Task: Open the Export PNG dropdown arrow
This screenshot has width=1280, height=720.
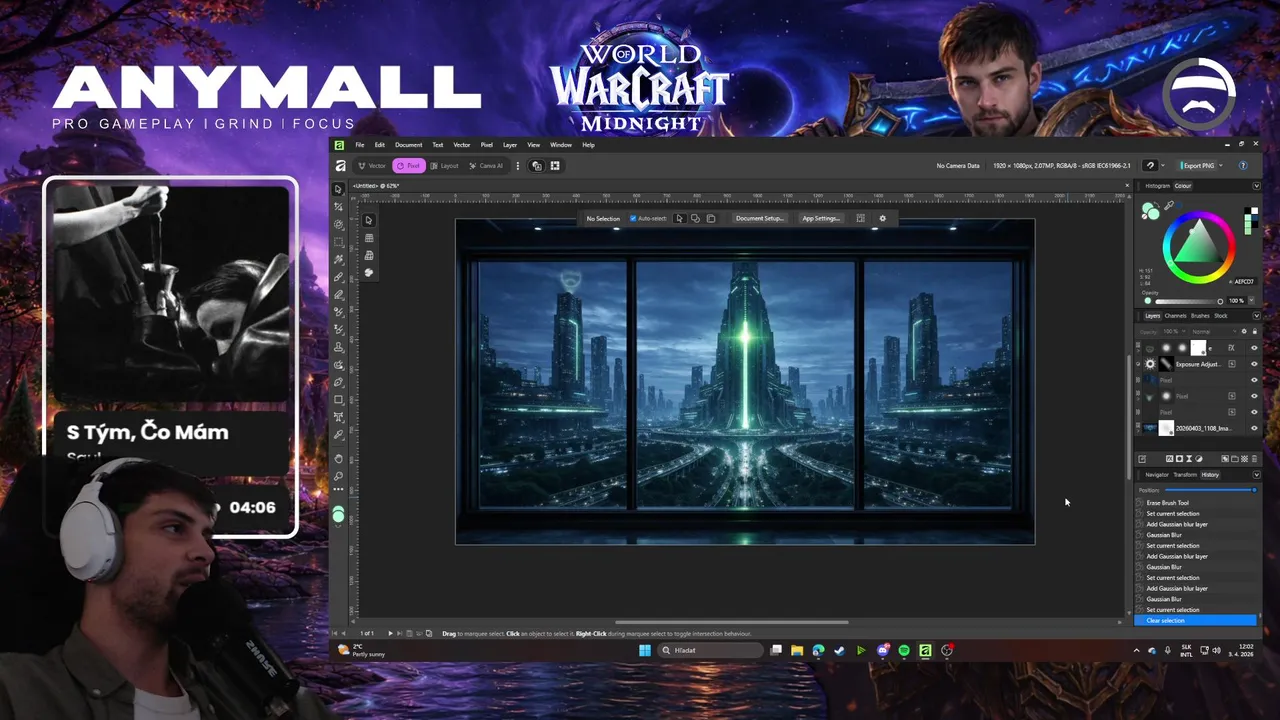Action: tap(1221, 165)
